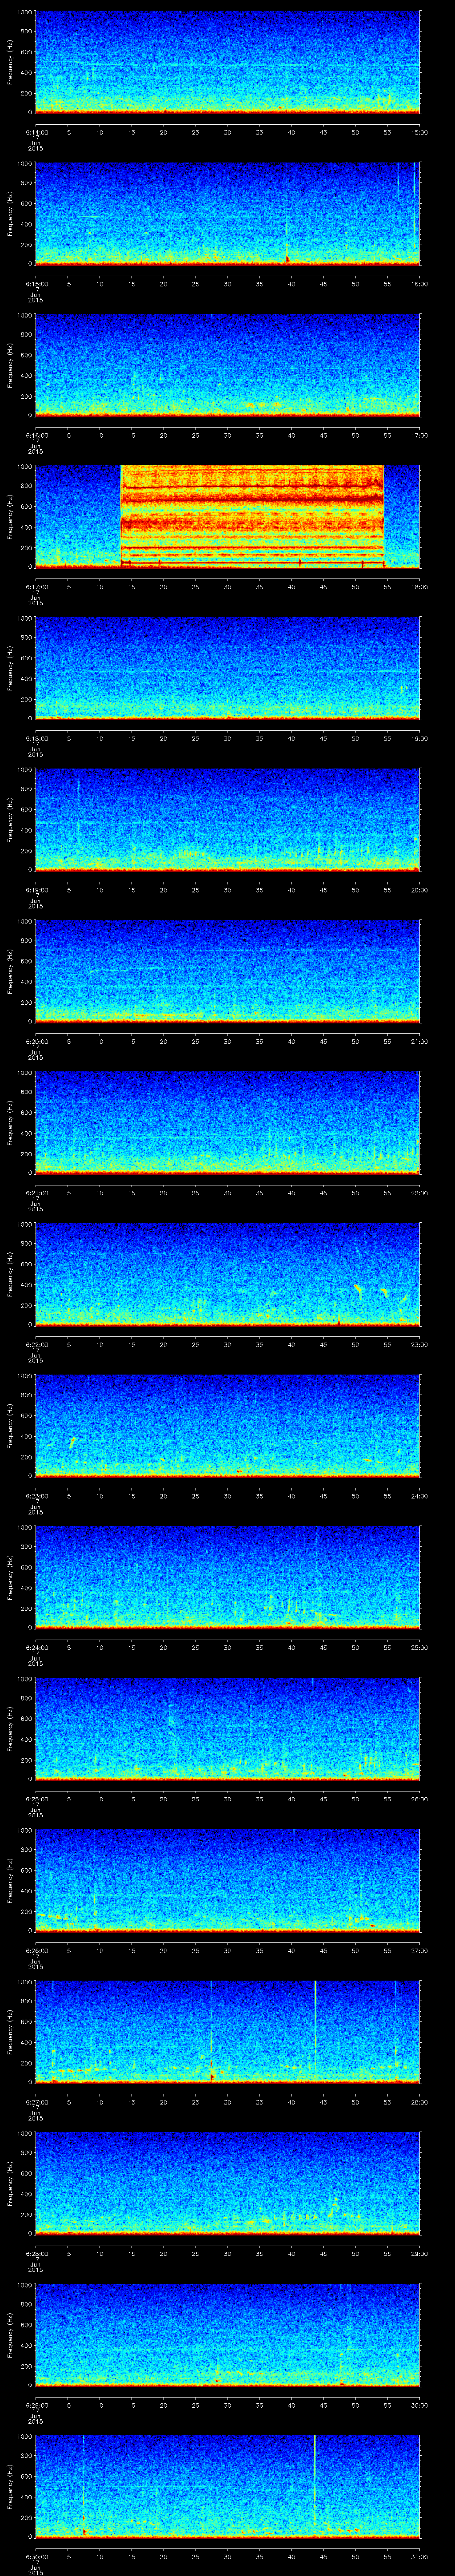Click the 18:00 end time label
This screenshot has height=2576, width=455.
pos(419,587)
